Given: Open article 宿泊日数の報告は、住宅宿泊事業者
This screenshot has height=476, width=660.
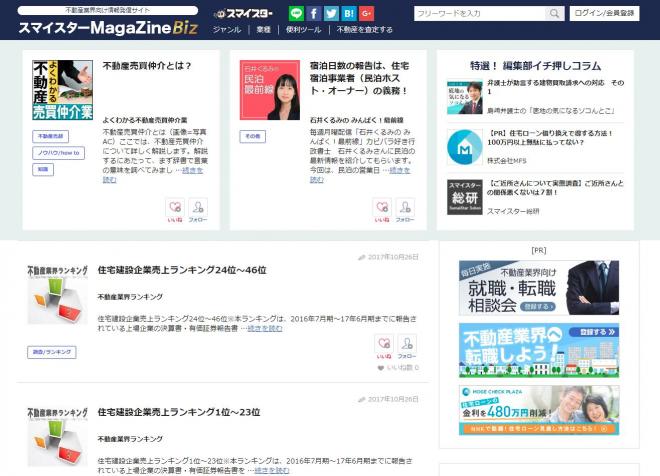Looking at the screenshot, I should click(359, 78).
